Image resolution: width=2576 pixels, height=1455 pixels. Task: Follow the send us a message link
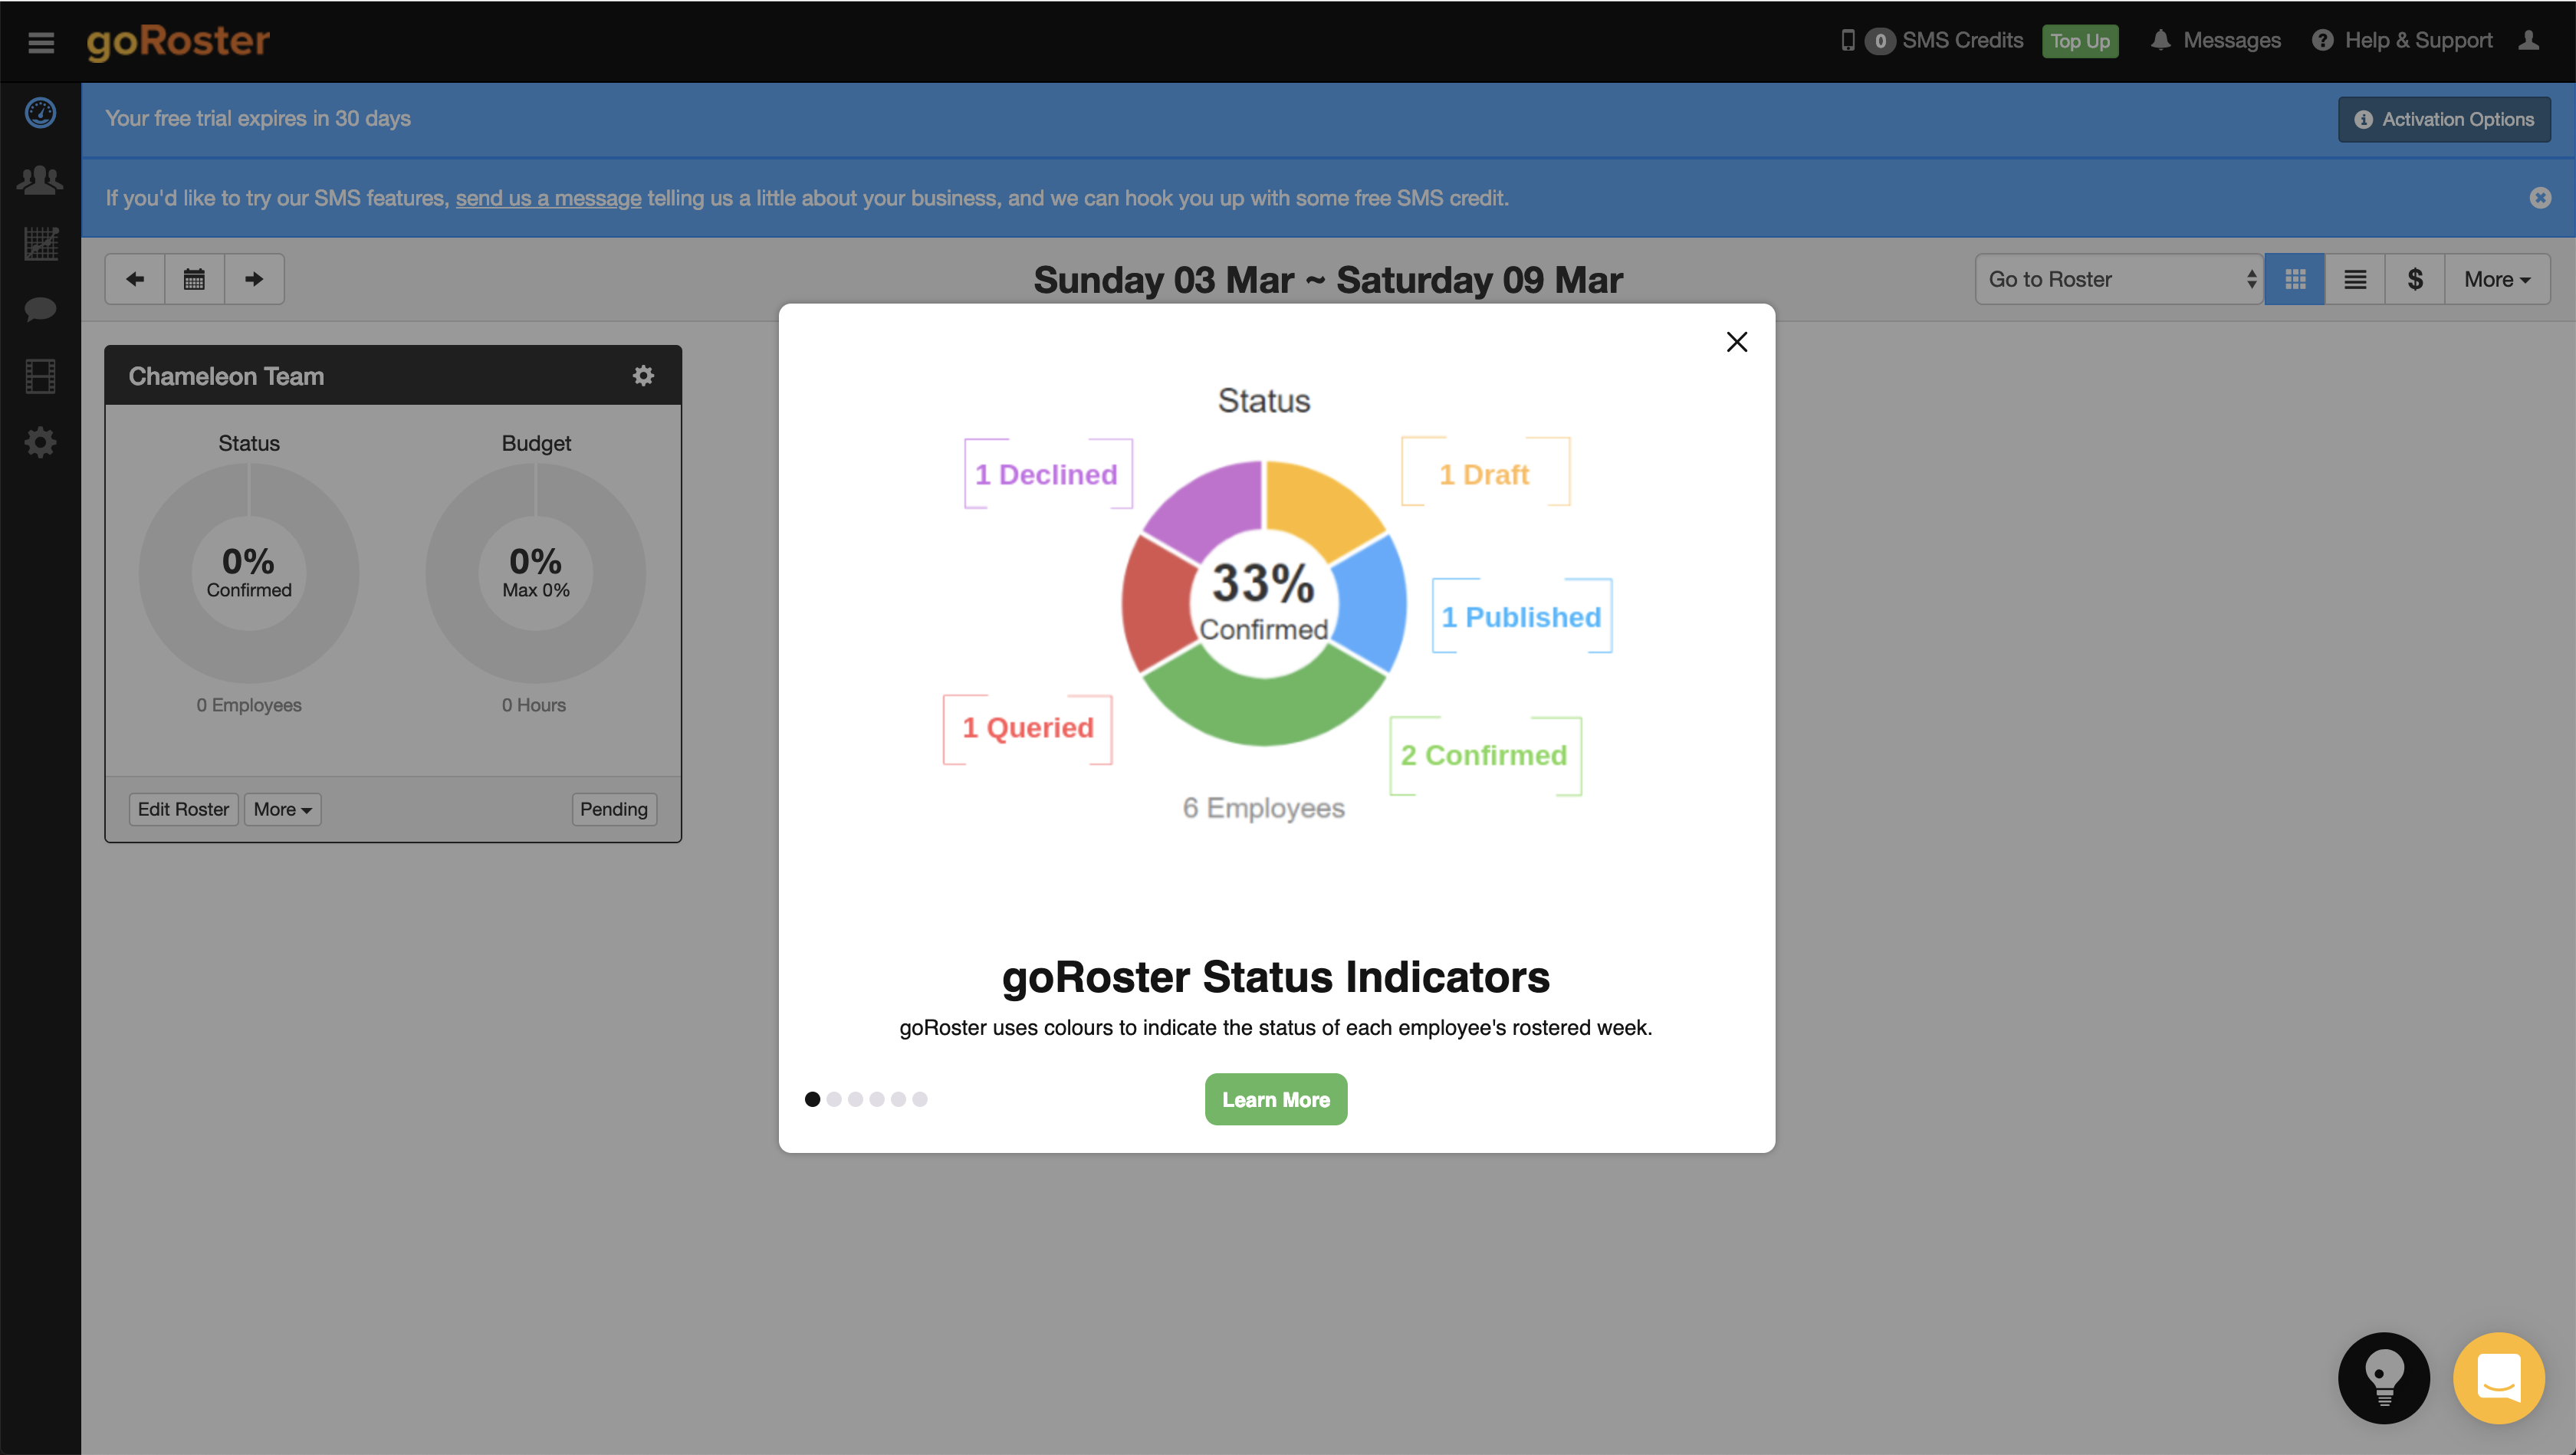548,198
